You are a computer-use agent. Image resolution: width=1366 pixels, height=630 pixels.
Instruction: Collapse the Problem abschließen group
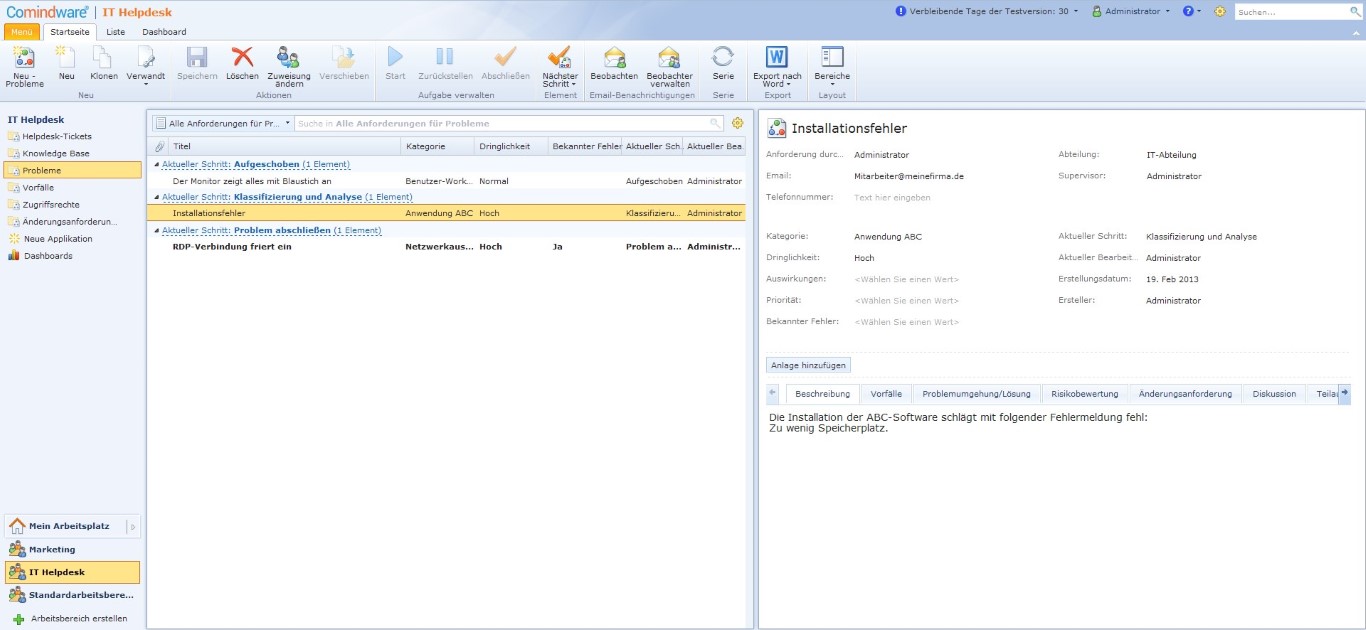[157, 231]
